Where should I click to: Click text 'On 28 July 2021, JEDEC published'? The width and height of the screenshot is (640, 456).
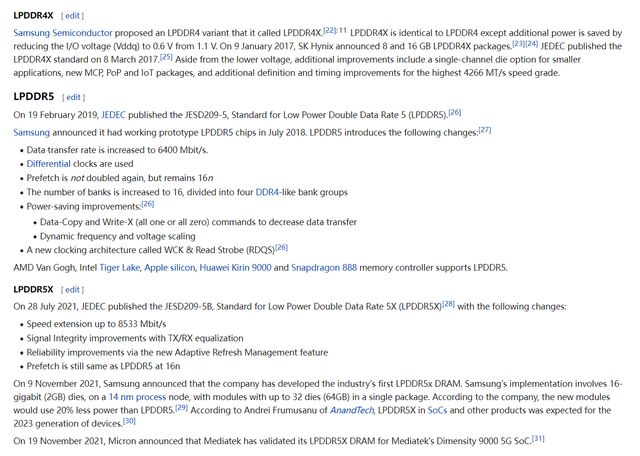point(87,306)
